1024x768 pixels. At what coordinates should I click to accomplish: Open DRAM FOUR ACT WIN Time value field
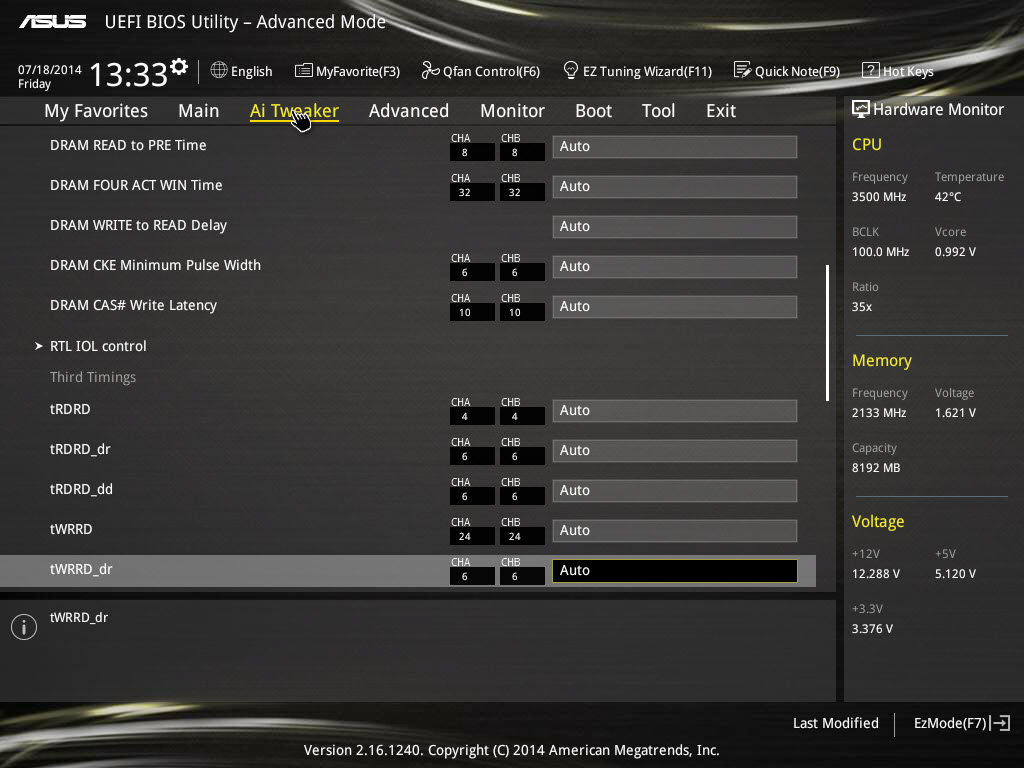(x=675, y=186)
